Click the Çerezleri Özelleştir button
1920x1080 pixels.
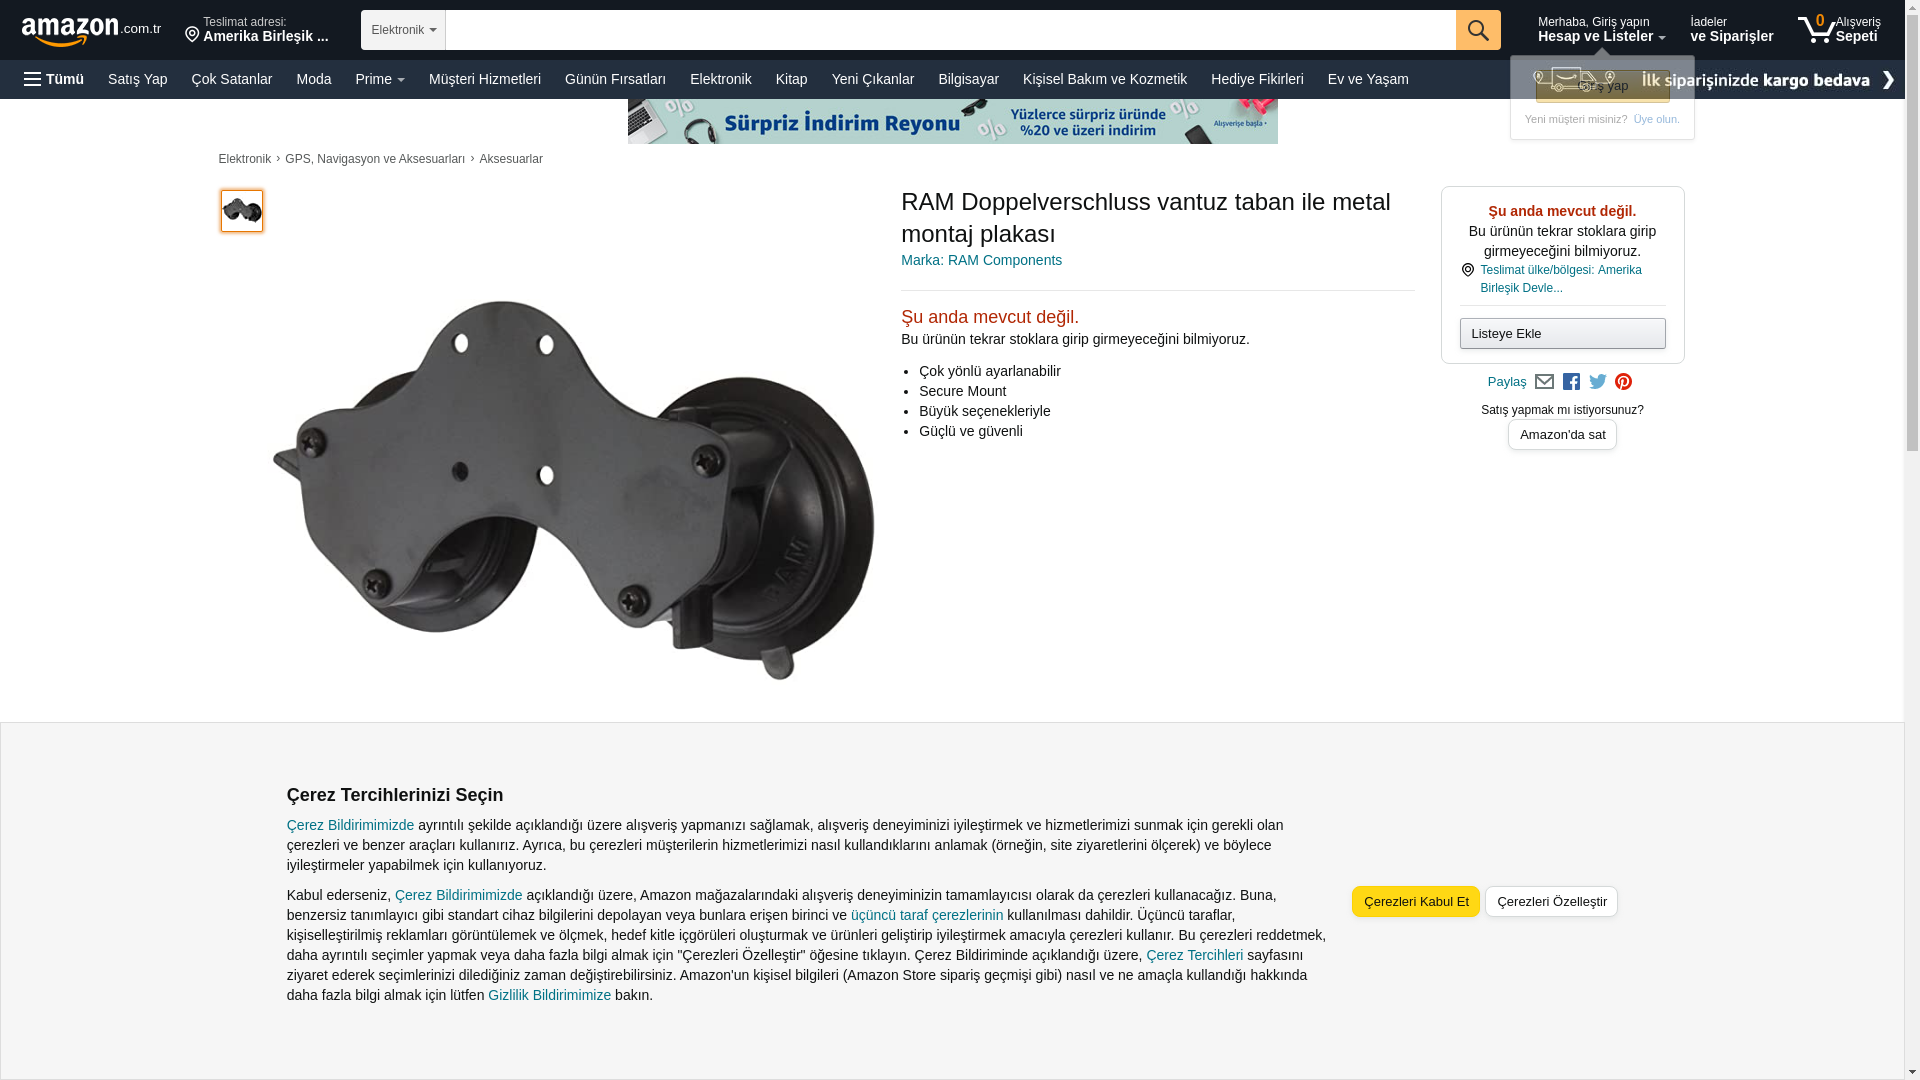tap(1551, 901)
